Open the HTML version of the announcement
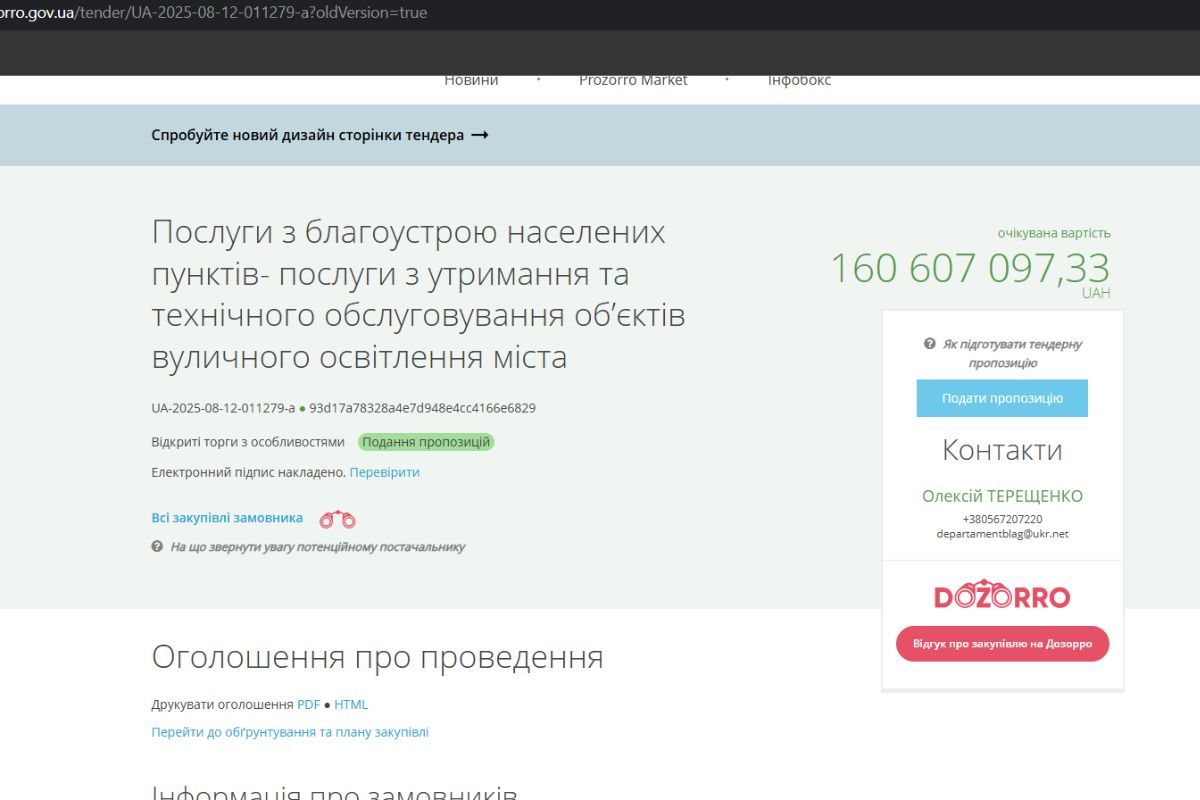1200x800 pixels. 352,704
